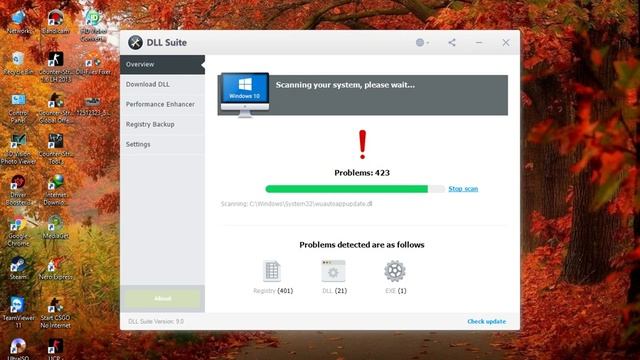Close the DLL Suite window

[x=506, y=42]
